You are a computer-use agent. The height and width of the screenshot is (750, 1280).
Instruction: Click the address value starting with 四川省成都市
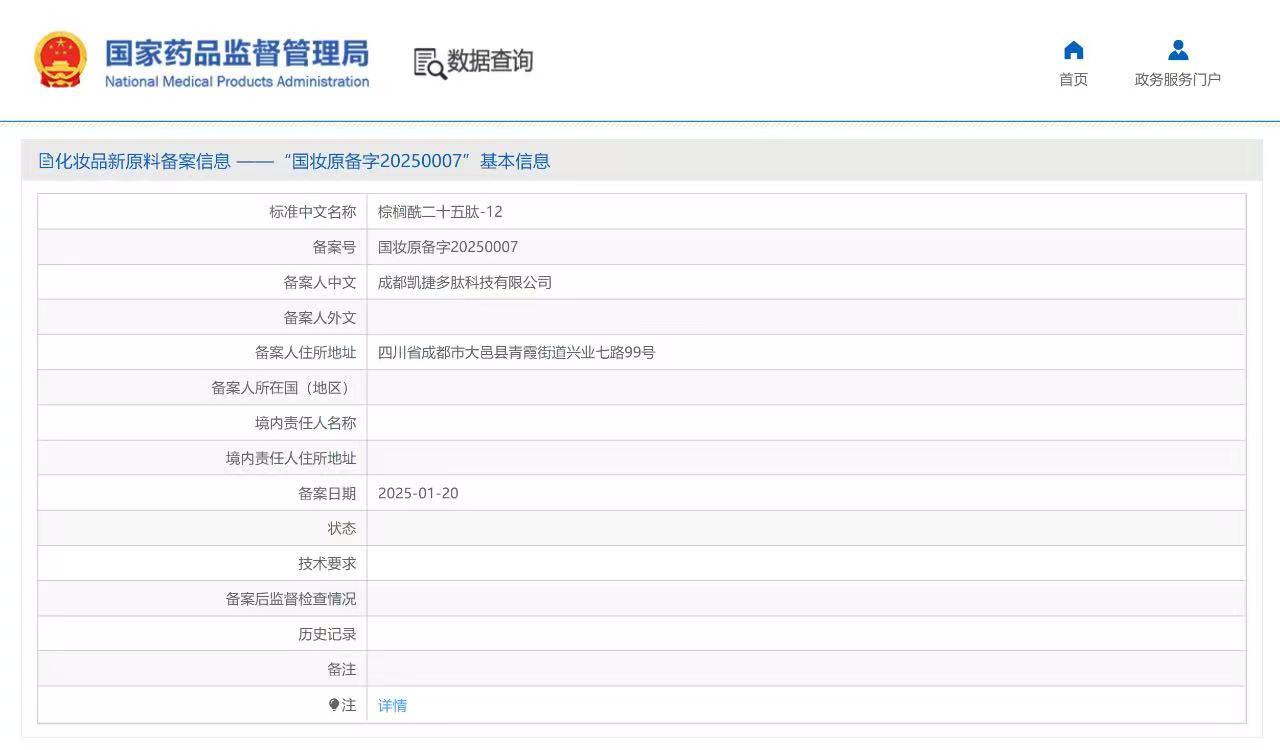[516, 352]
